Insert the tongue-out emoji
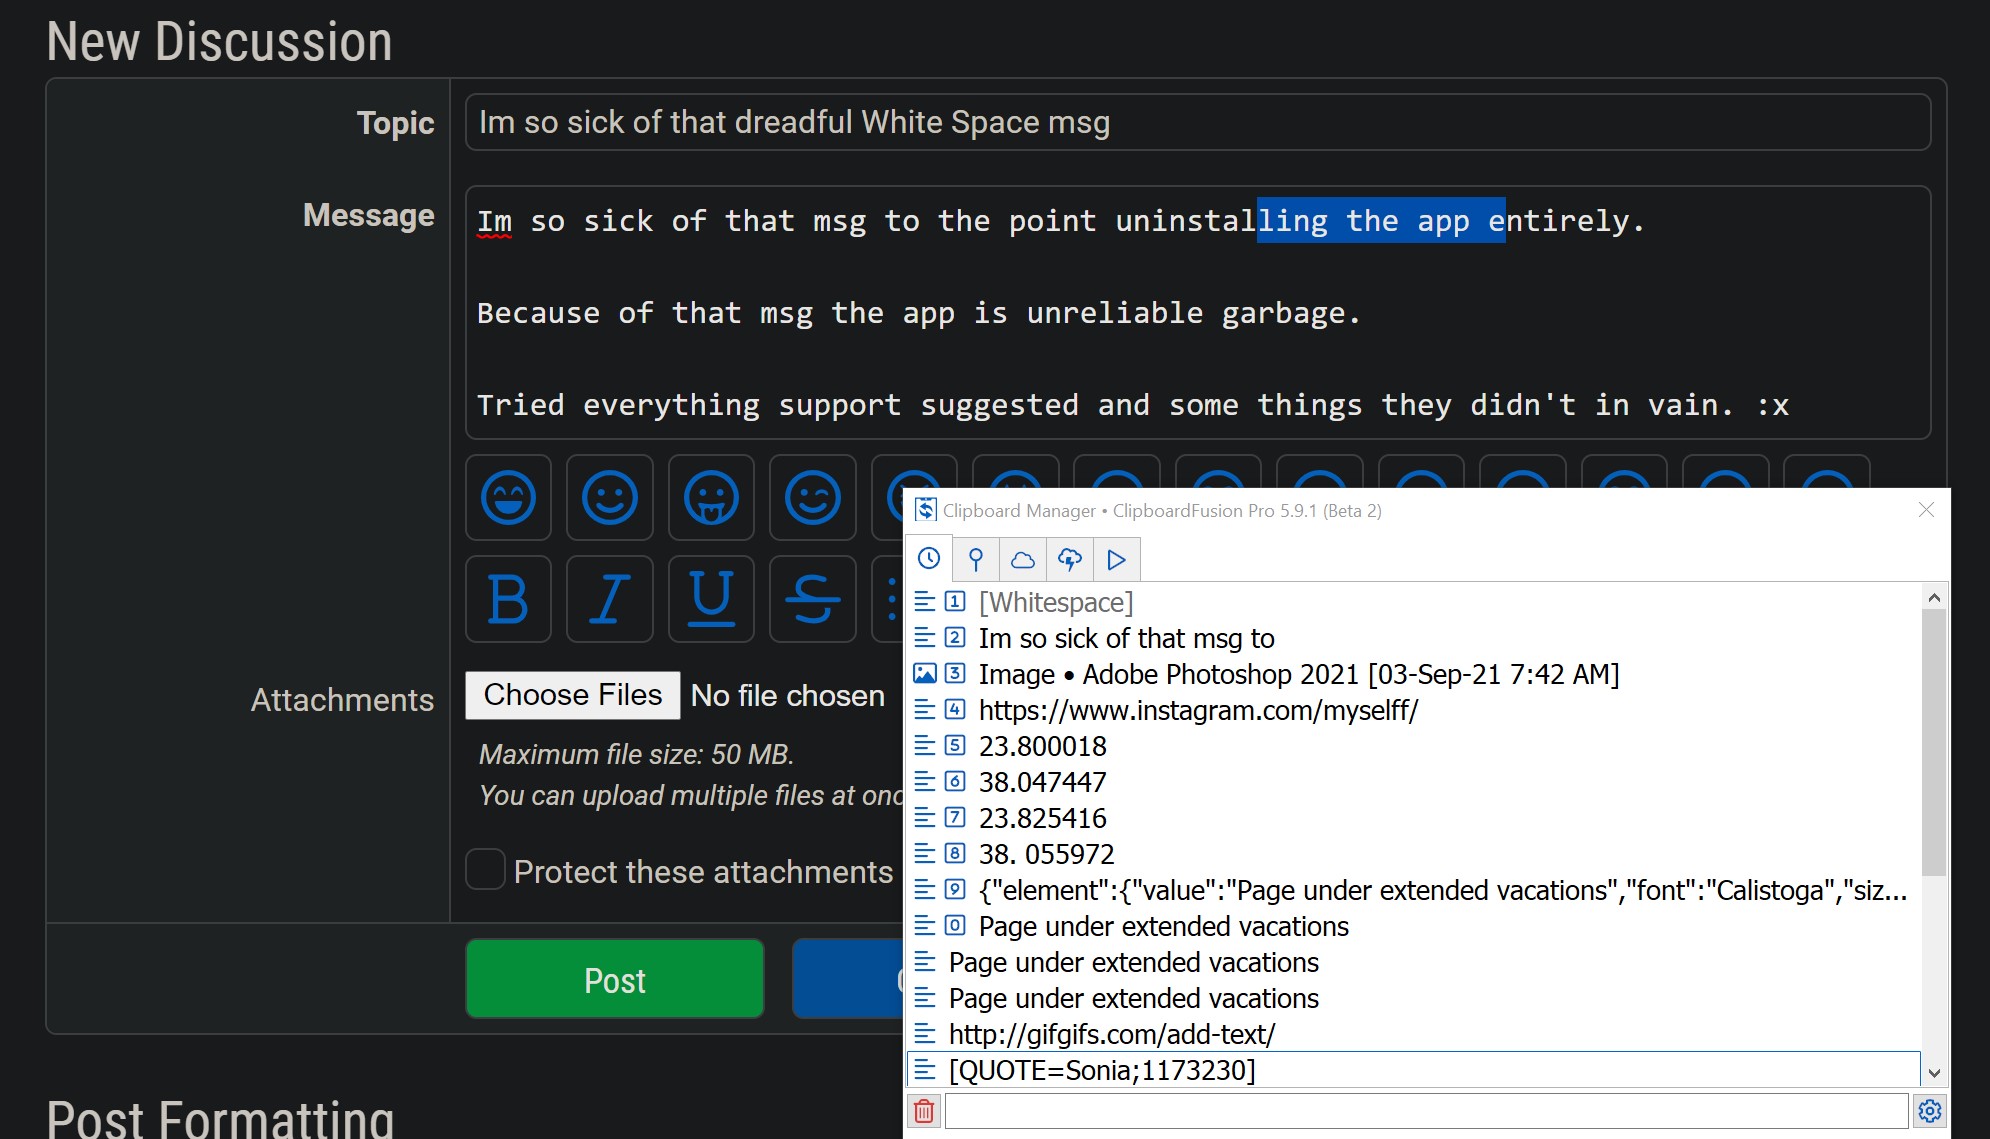The image size is (1990, 1139). [711, 497]
